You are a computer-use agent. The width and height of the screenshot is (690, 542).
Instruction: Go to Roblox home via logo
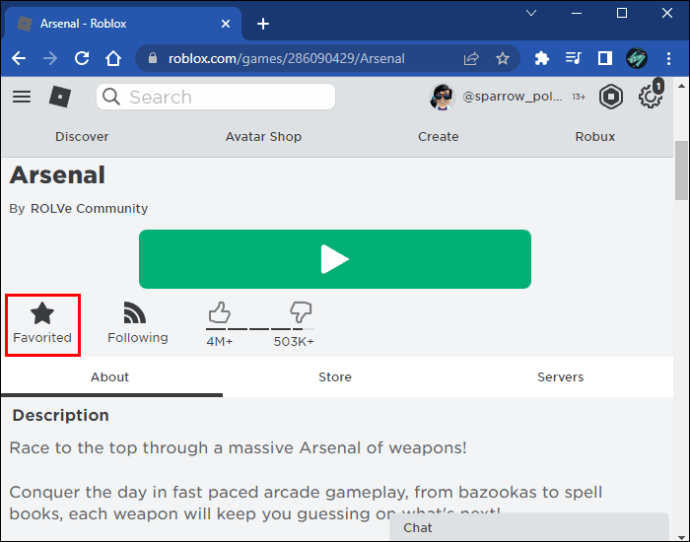(60, 96)
